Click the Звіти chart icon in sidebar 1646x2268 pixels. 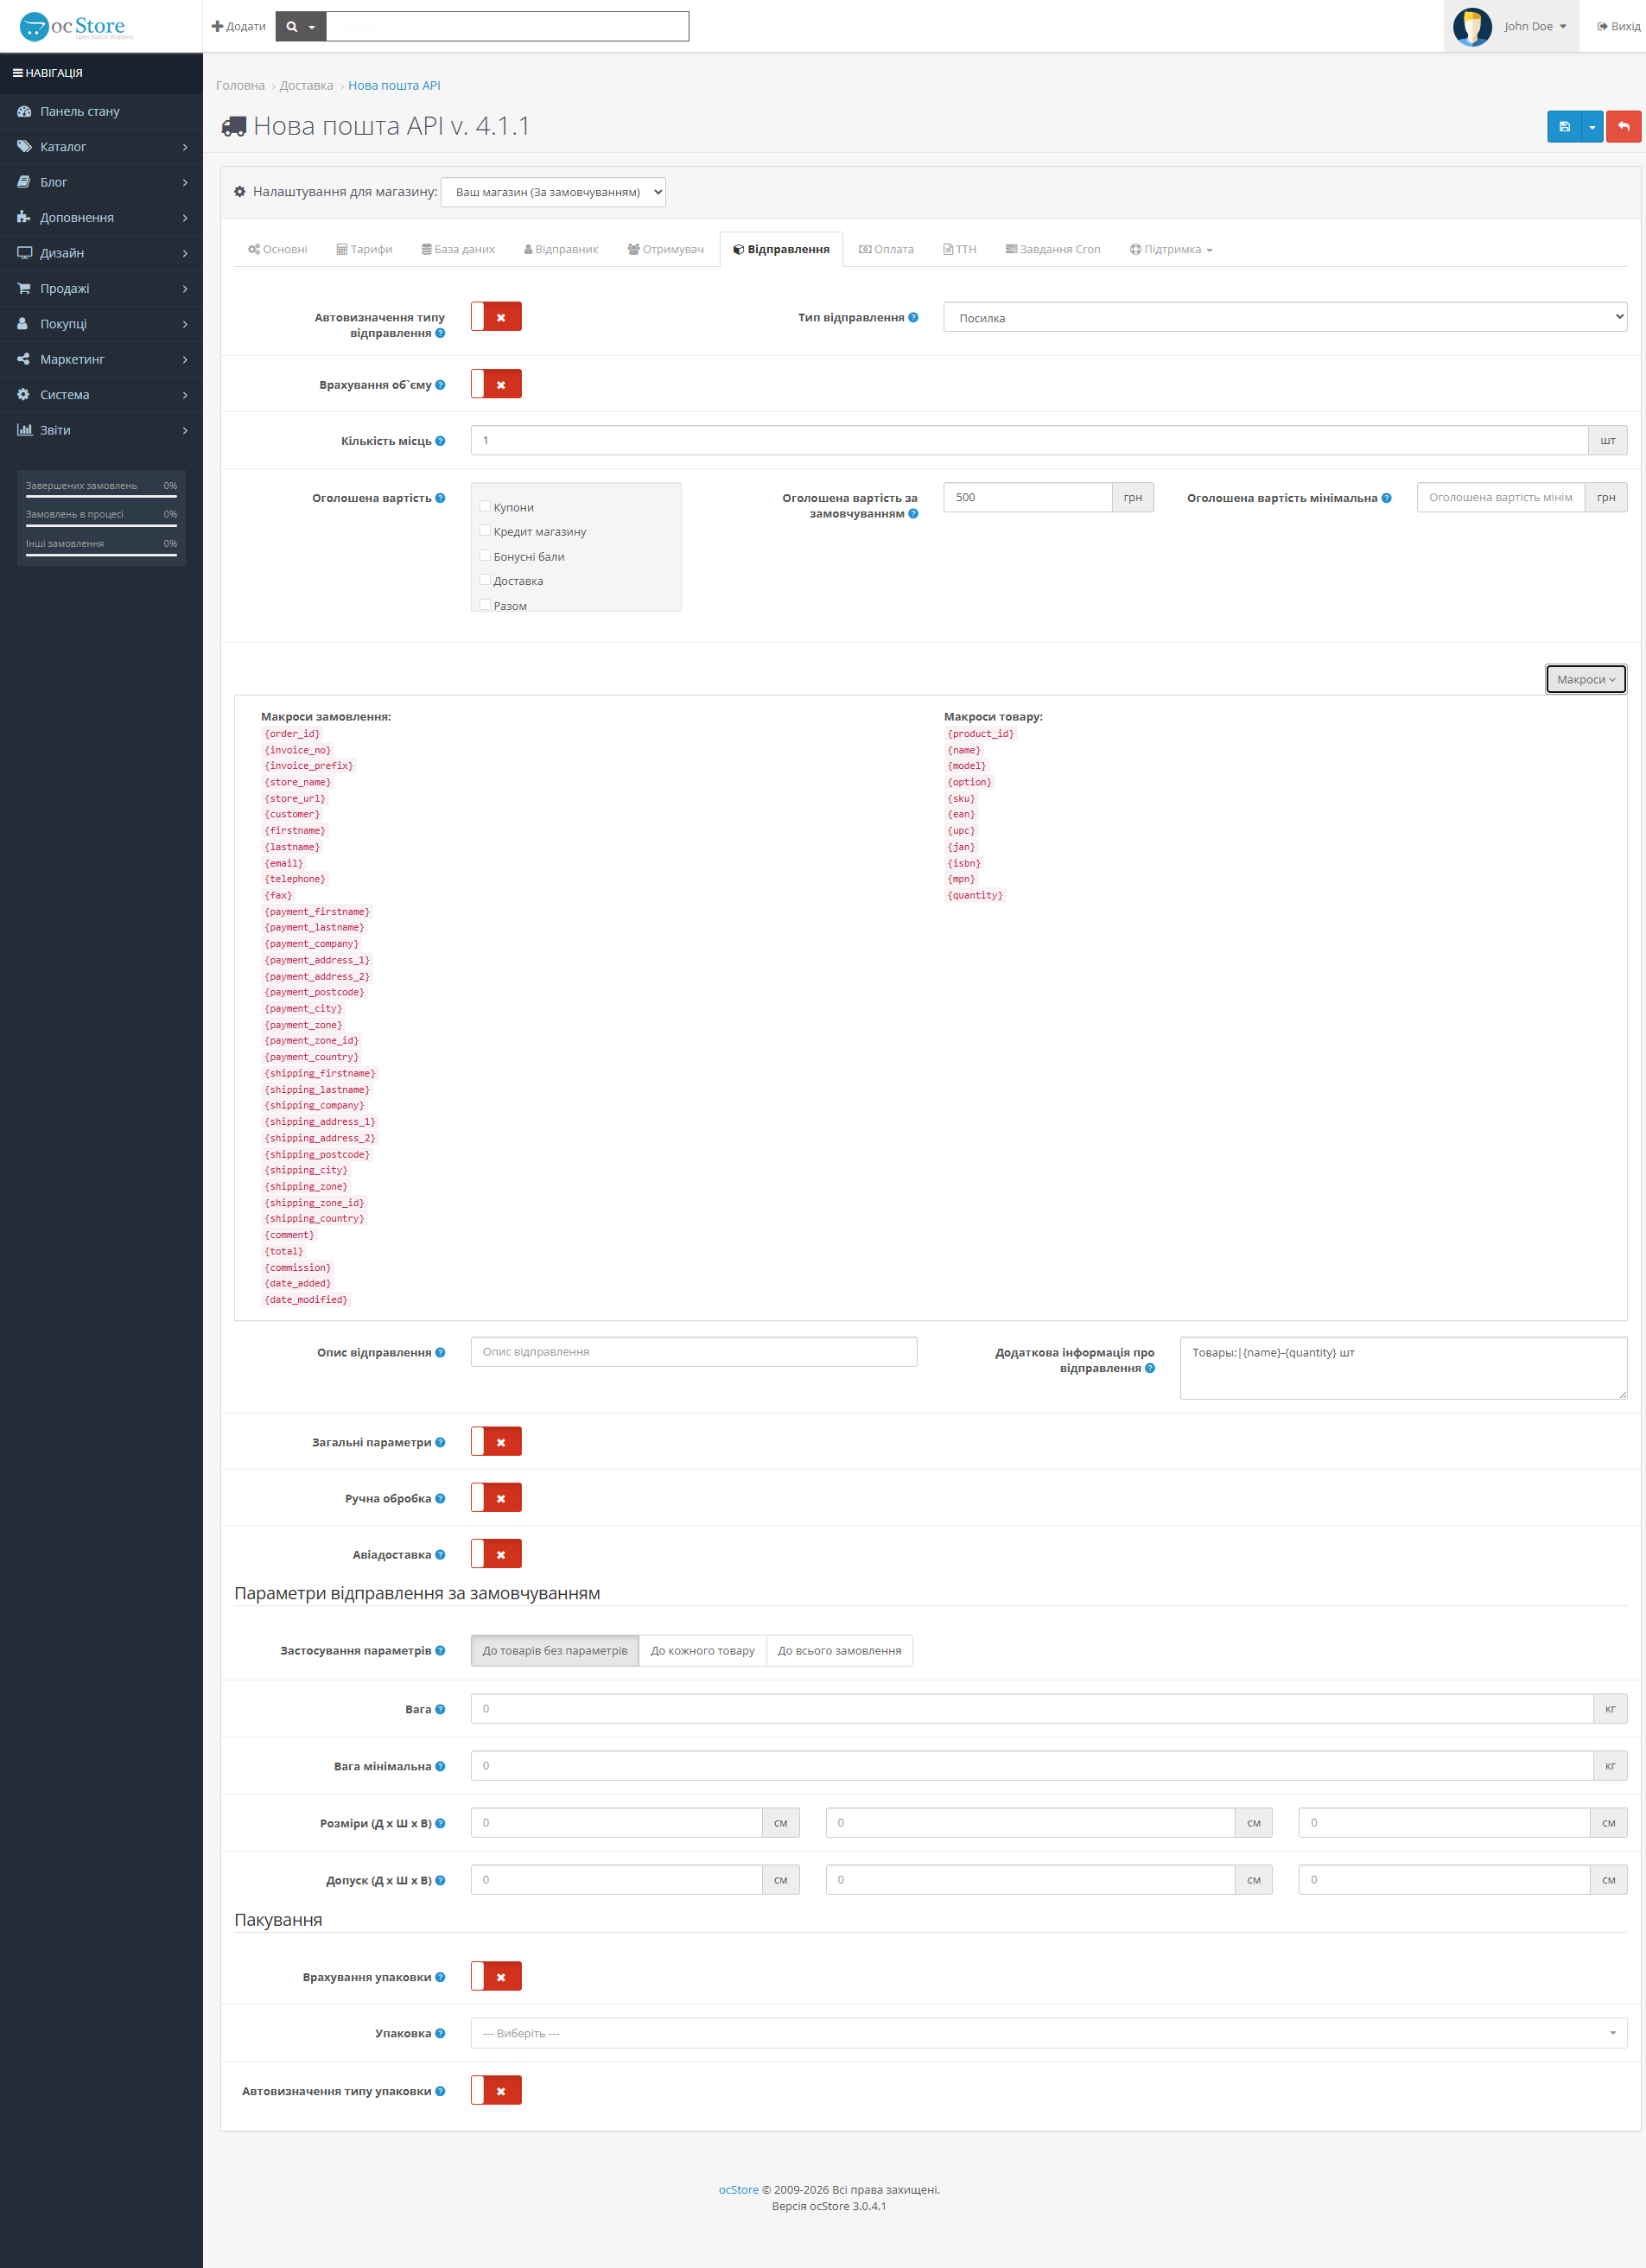(24, 430)
